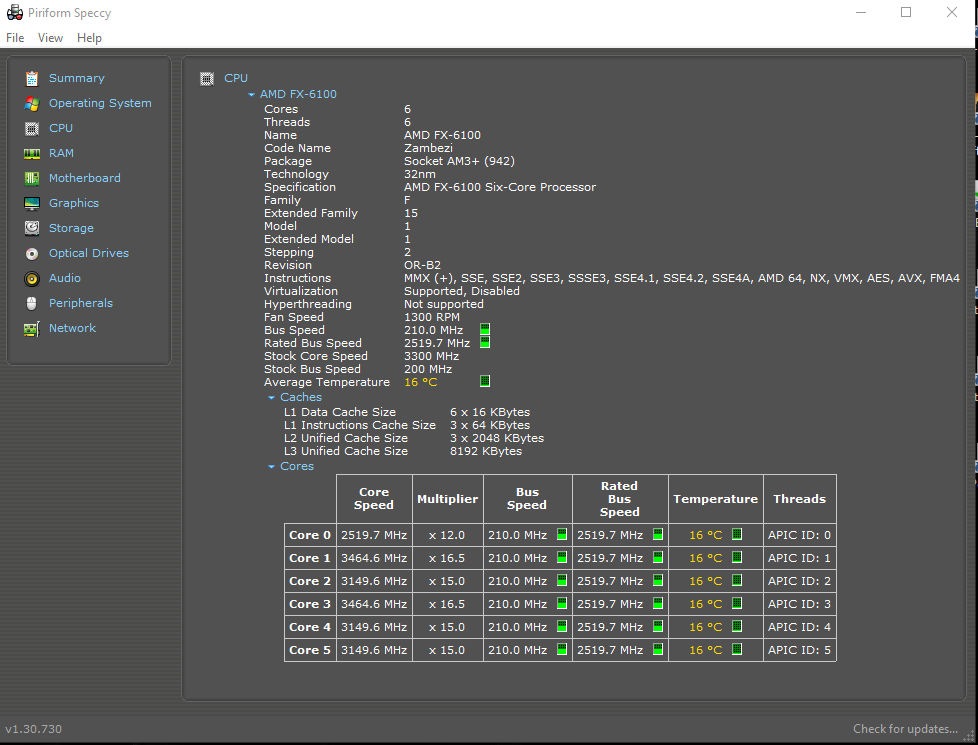Click the RAM module icon

coord(32,153)
